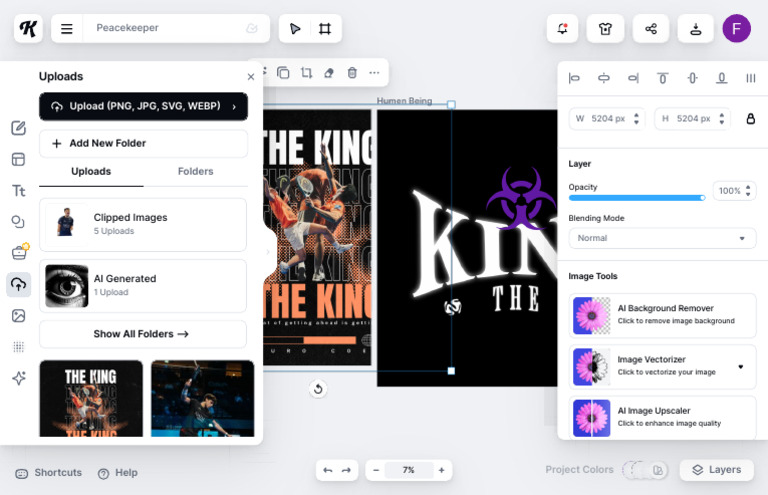The height and width of the screenshot is (495, 768).
Task: Adjust height stepper arrows
Action: [x=721, y=118]
